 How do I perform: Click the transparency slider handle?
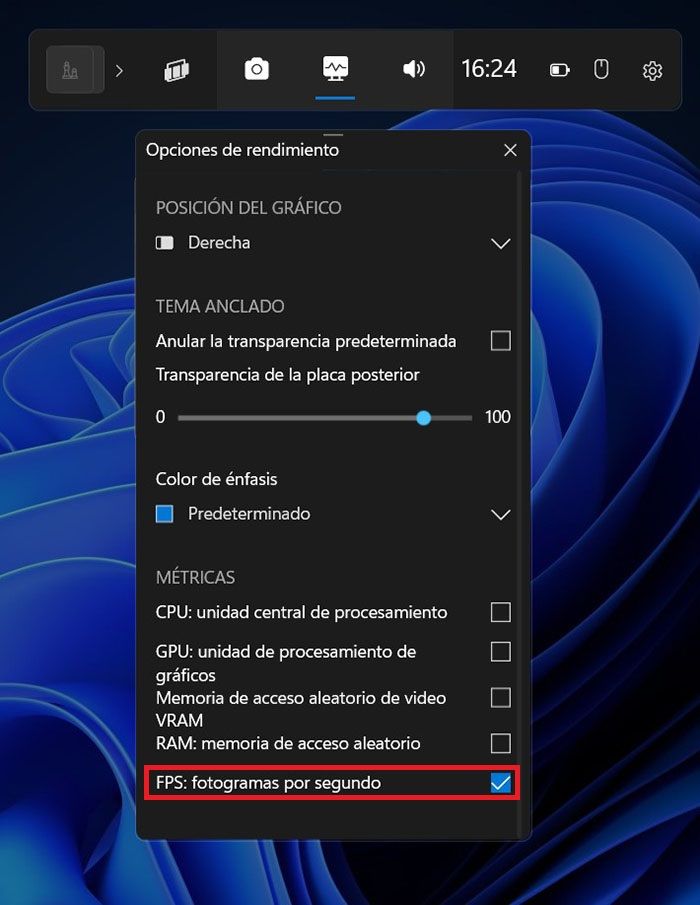(424, 418)
